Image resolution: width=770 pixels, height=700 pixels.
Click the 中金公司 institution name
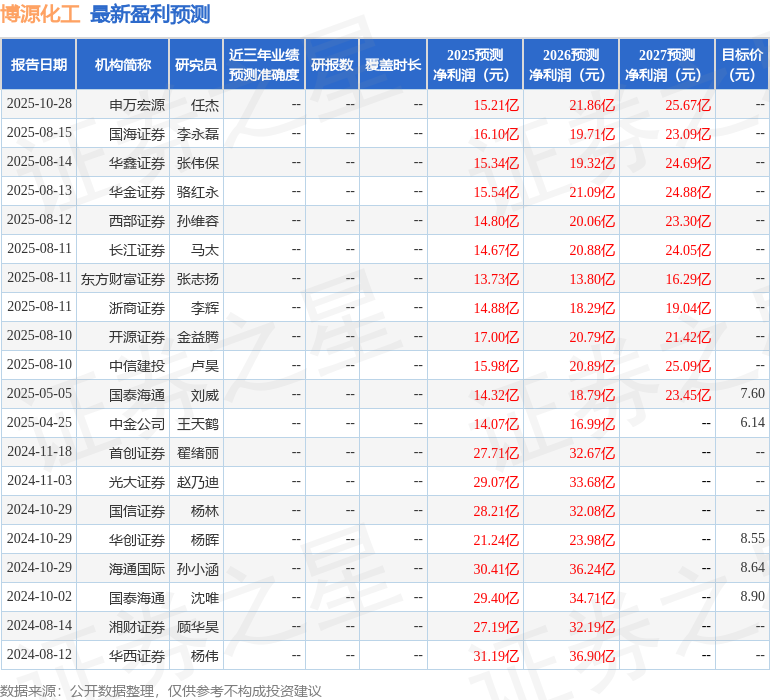[137, 424]
